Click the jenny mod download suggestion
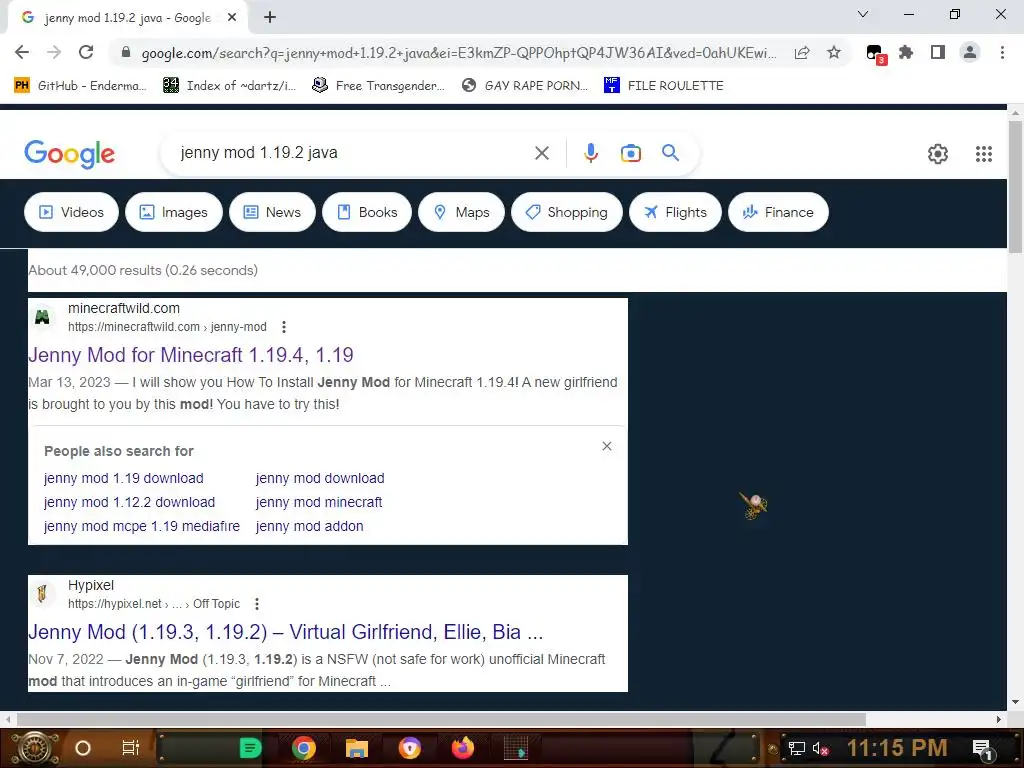Screen dimensions: 1024x768 click(x=320, y=478)
